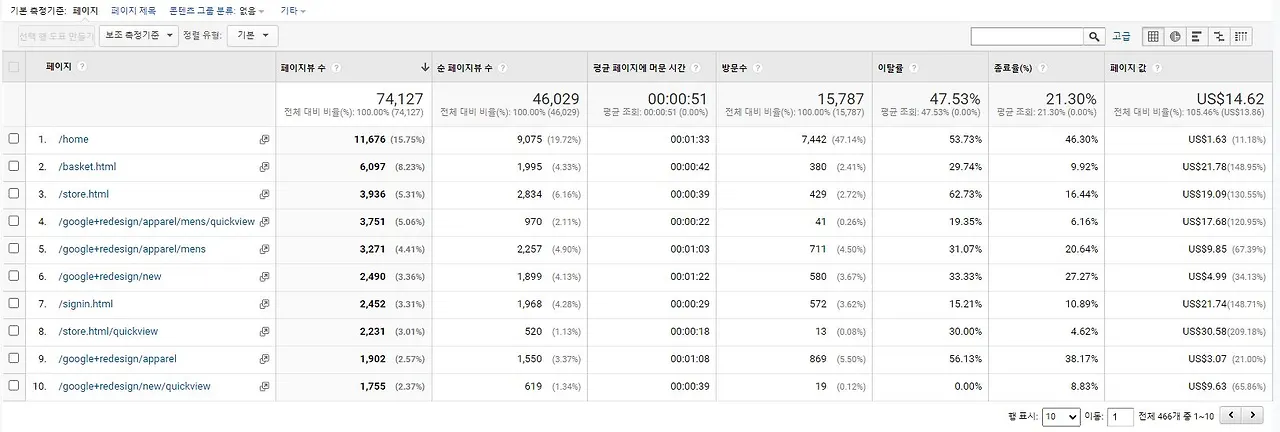
Task: Check the box for /store.html row
Action: 13,194
